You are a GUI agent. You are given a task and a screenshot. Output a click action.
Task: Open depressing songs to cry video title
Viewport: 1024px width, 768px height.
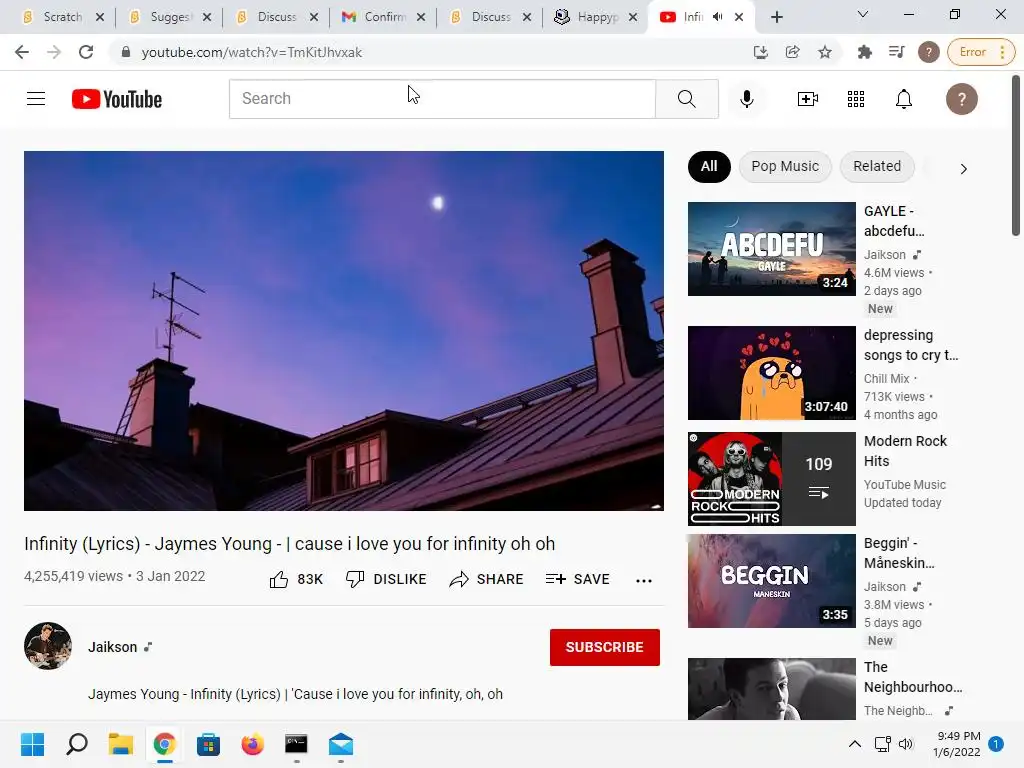pos(911,345)
